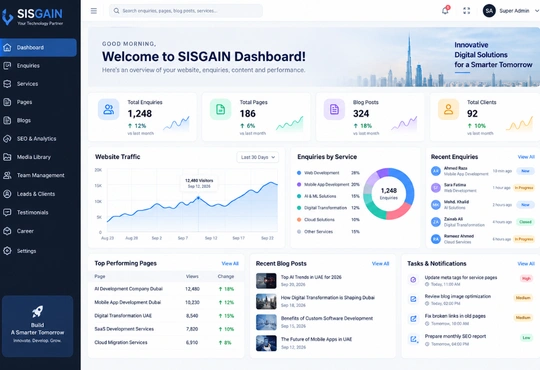The image size is (540, 370).
Task: Click Mobile App Development Dubai row
Action: (166, 302)
